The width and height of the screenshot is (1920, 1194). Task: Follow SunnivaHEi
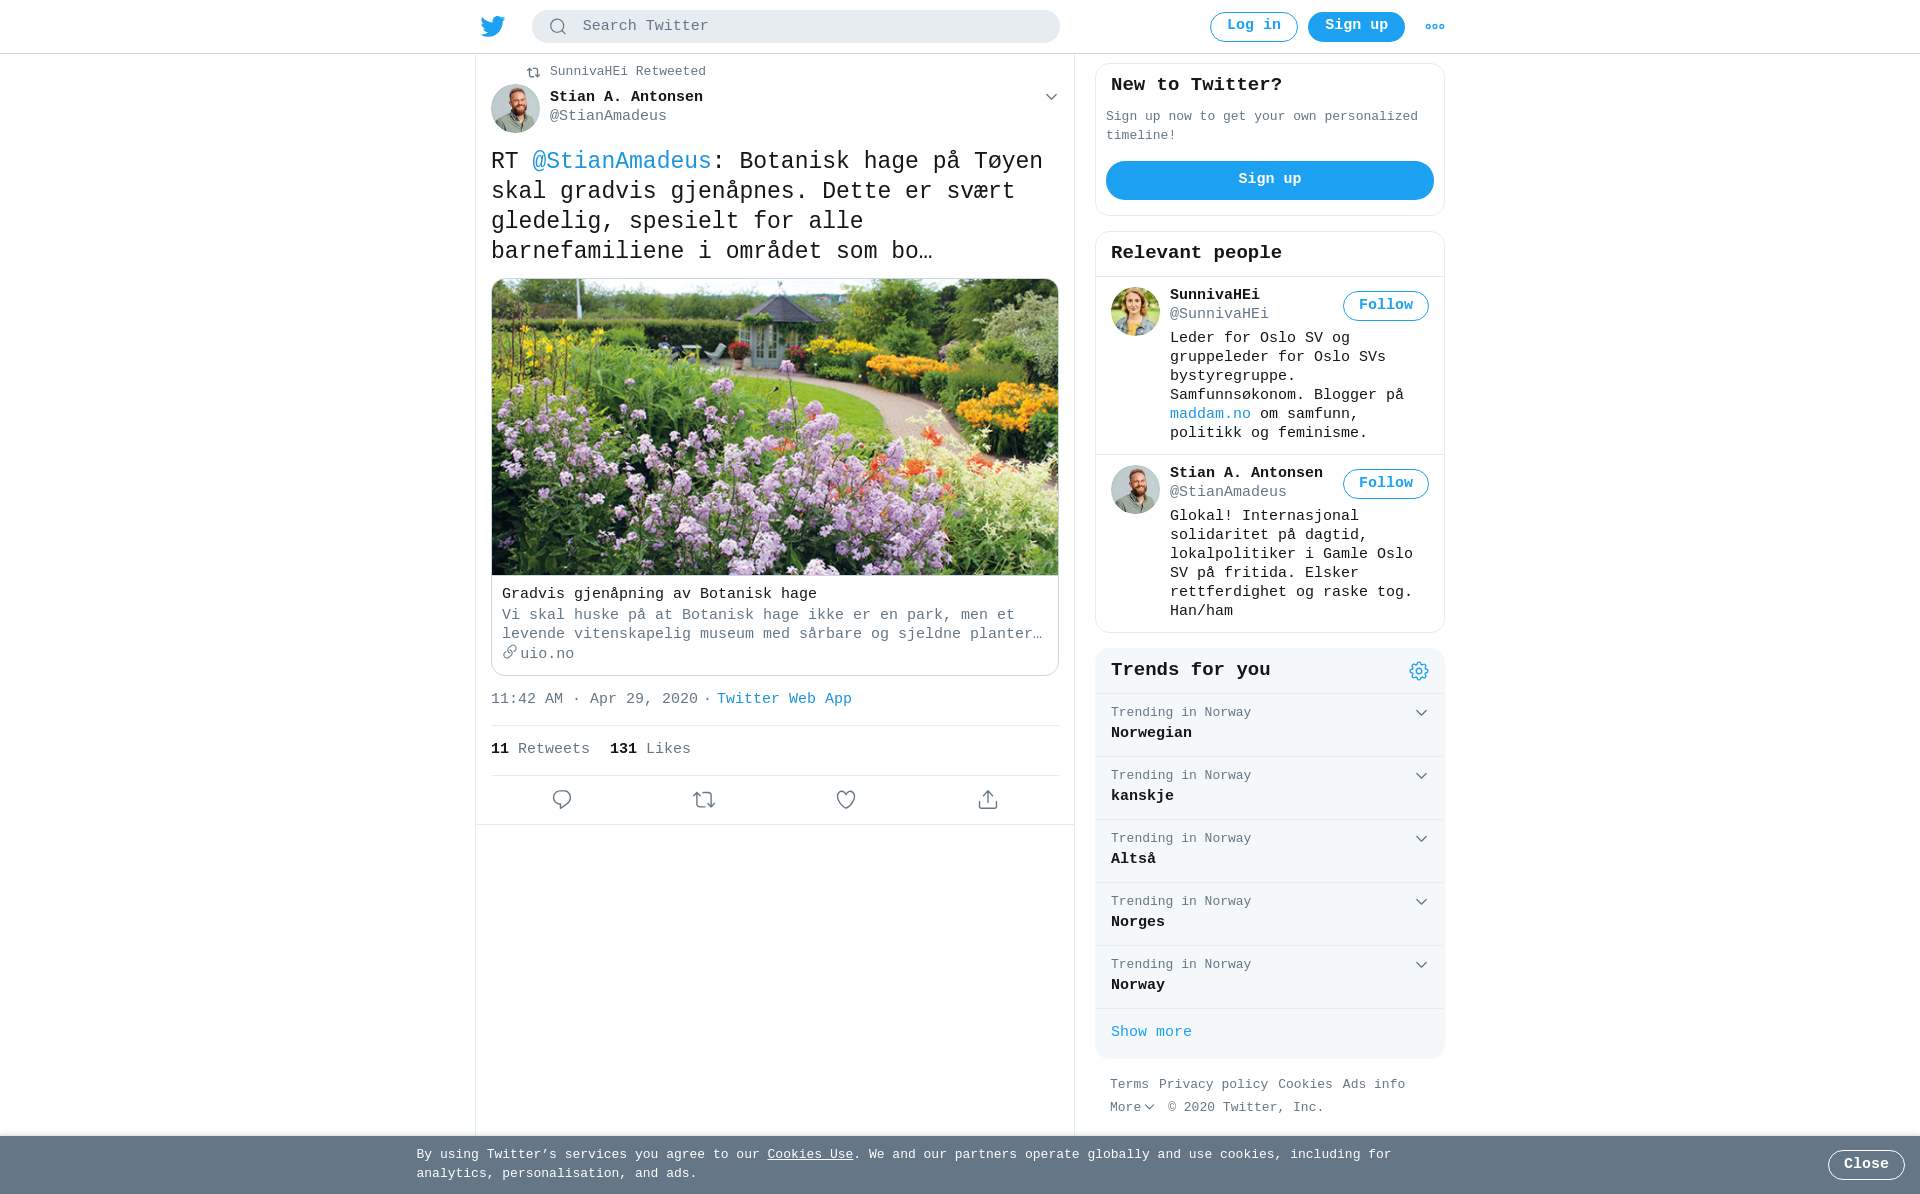pyautogui.click(x=1386, y=306)
